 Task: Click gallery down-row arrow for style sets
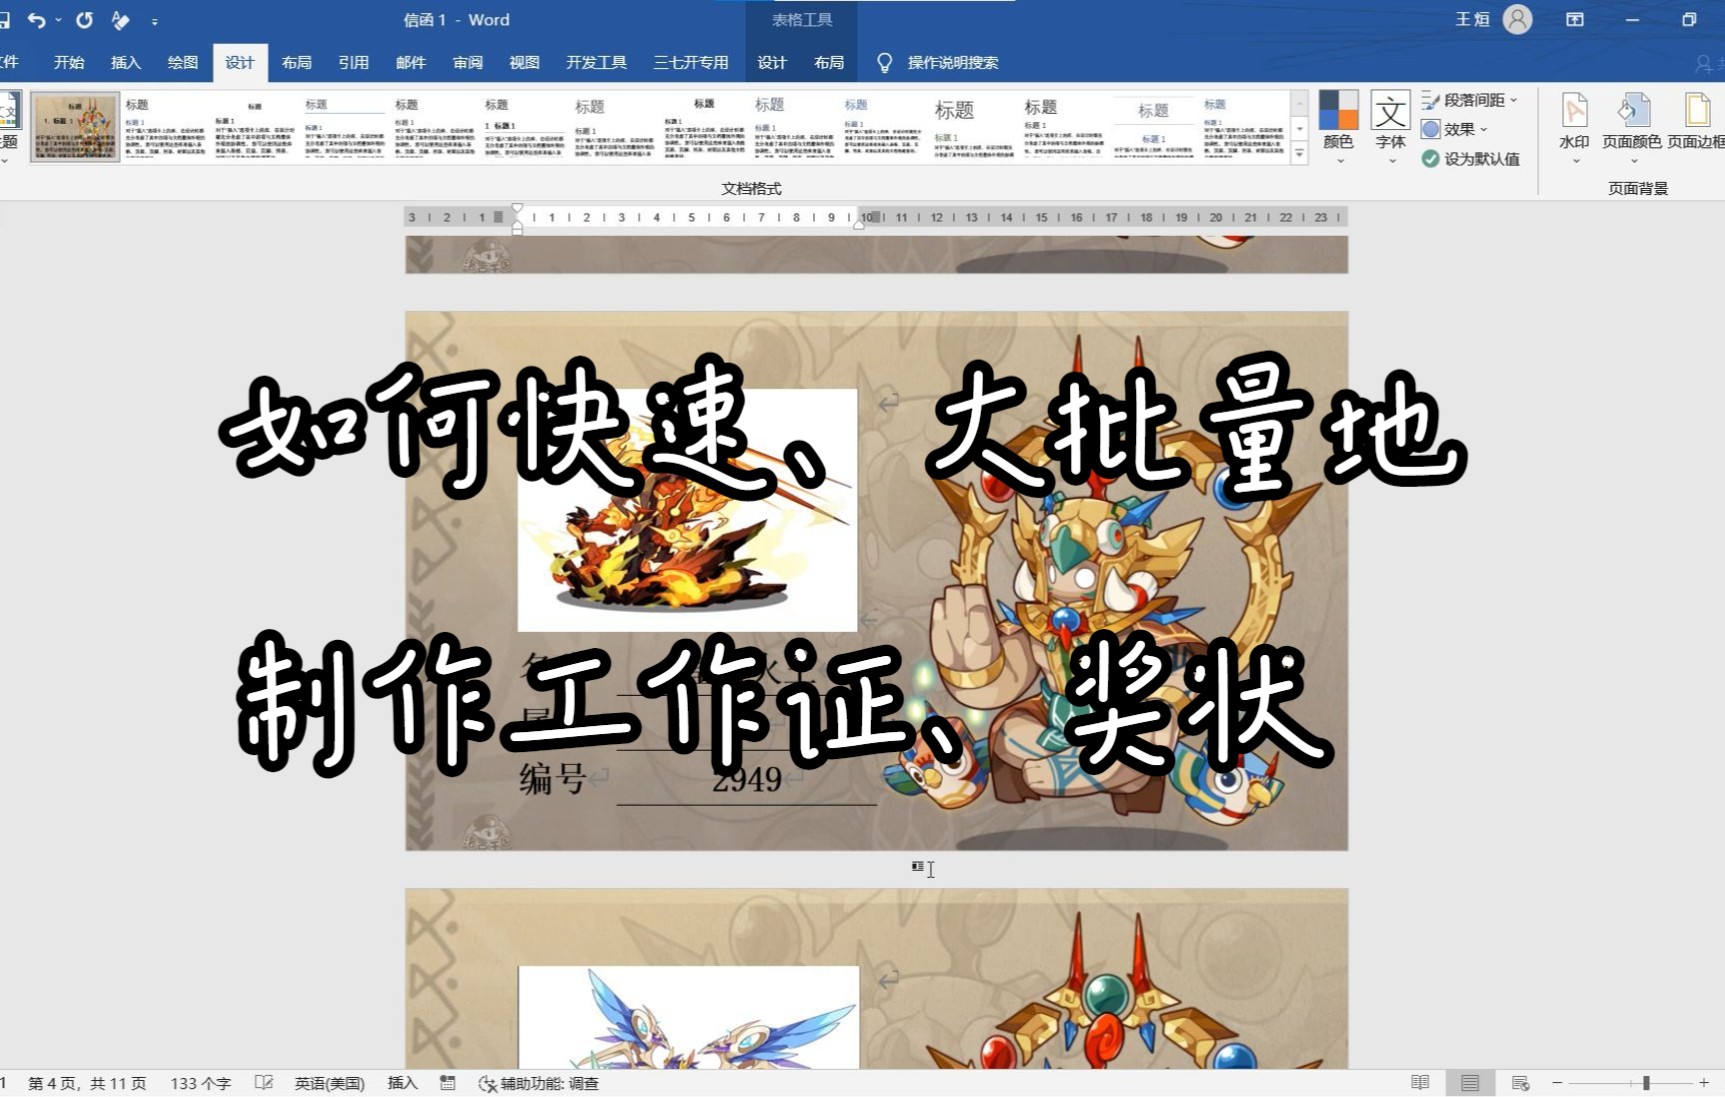point(1300,128)
